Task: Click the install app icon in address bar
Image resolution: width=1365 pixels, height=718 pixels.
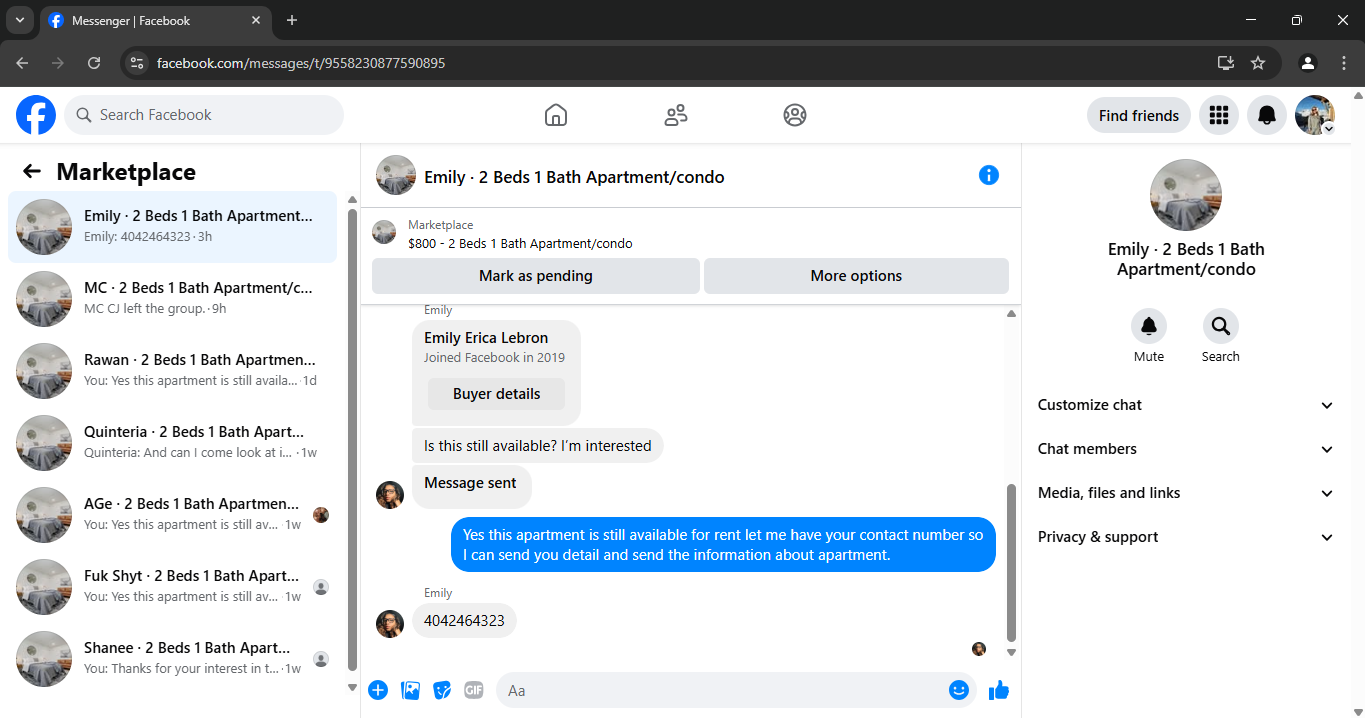Action: point(1226,63)
